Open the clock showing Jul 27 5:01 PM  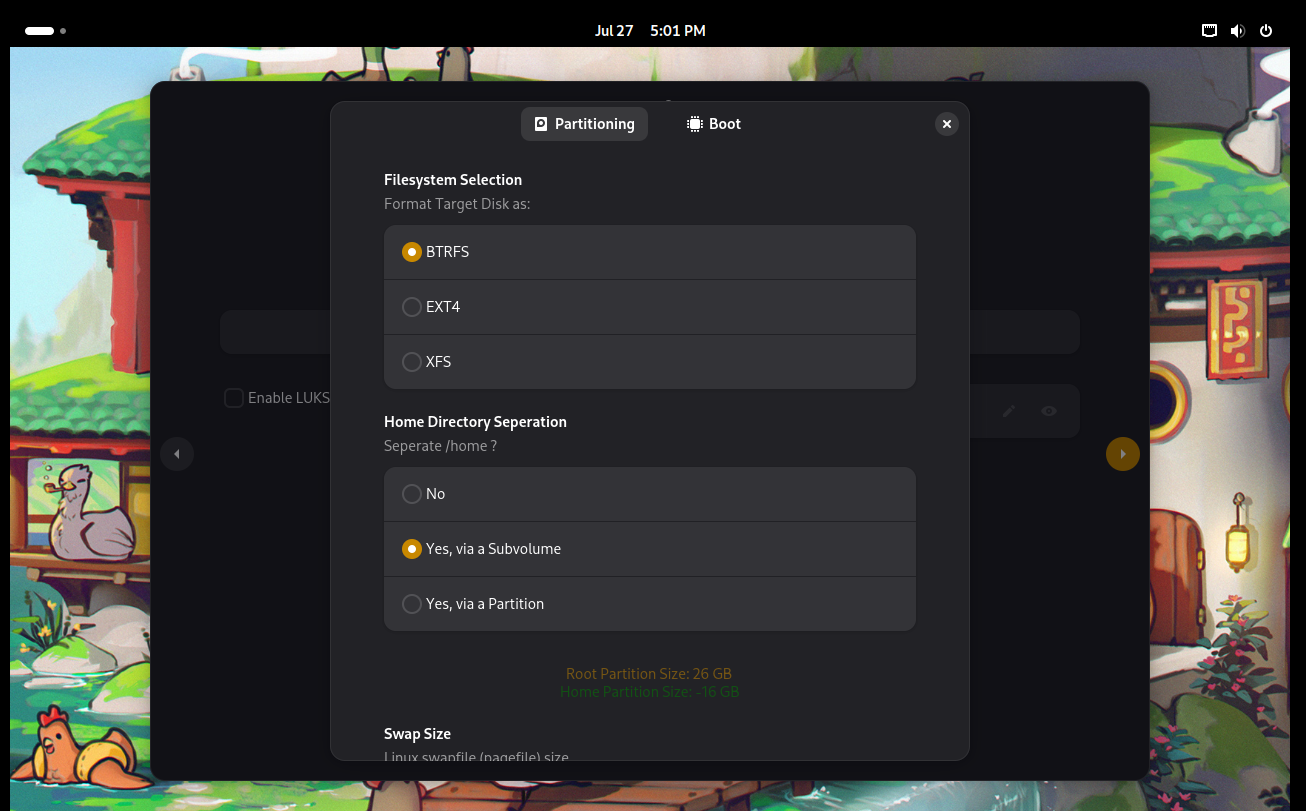pos(650,31)
